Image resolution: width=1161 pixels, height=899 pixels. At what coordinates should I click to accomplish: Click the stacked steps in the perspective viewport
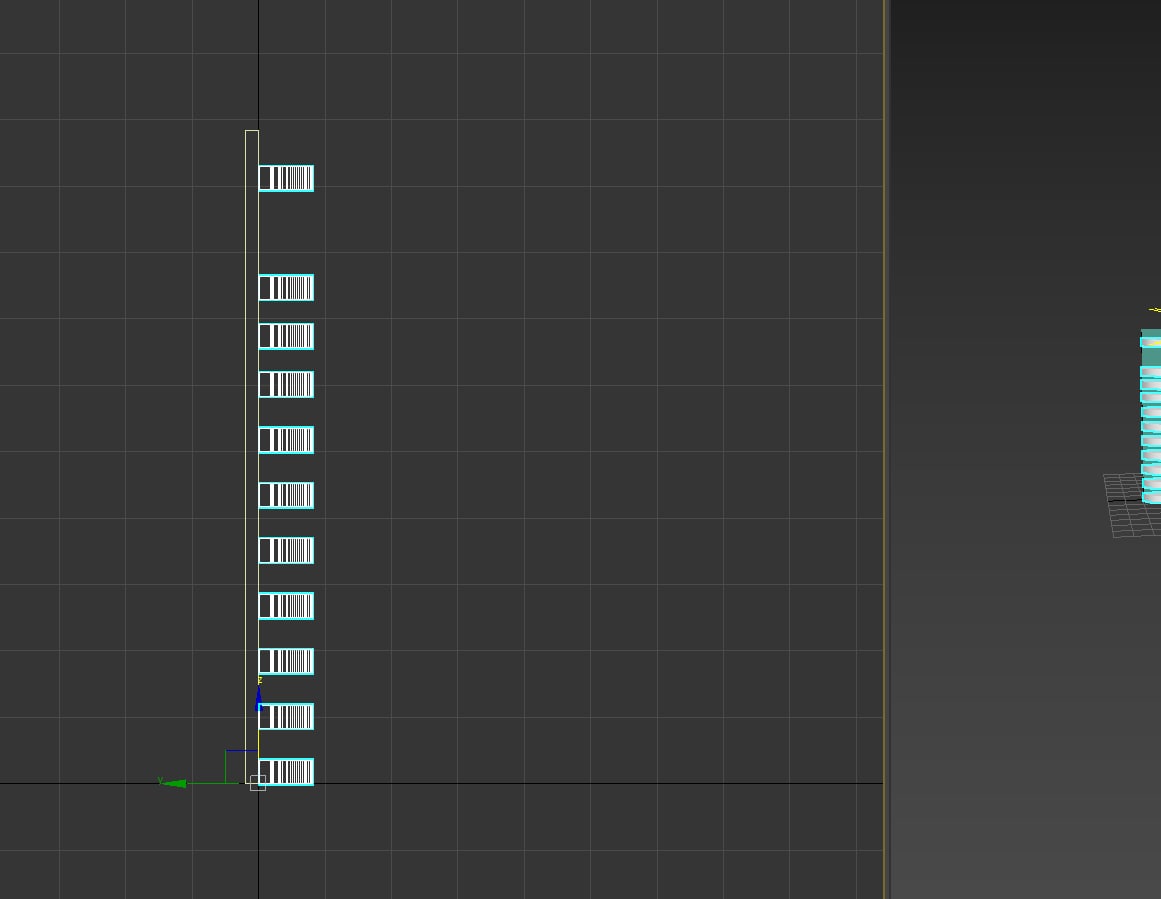coord(1151,418)
